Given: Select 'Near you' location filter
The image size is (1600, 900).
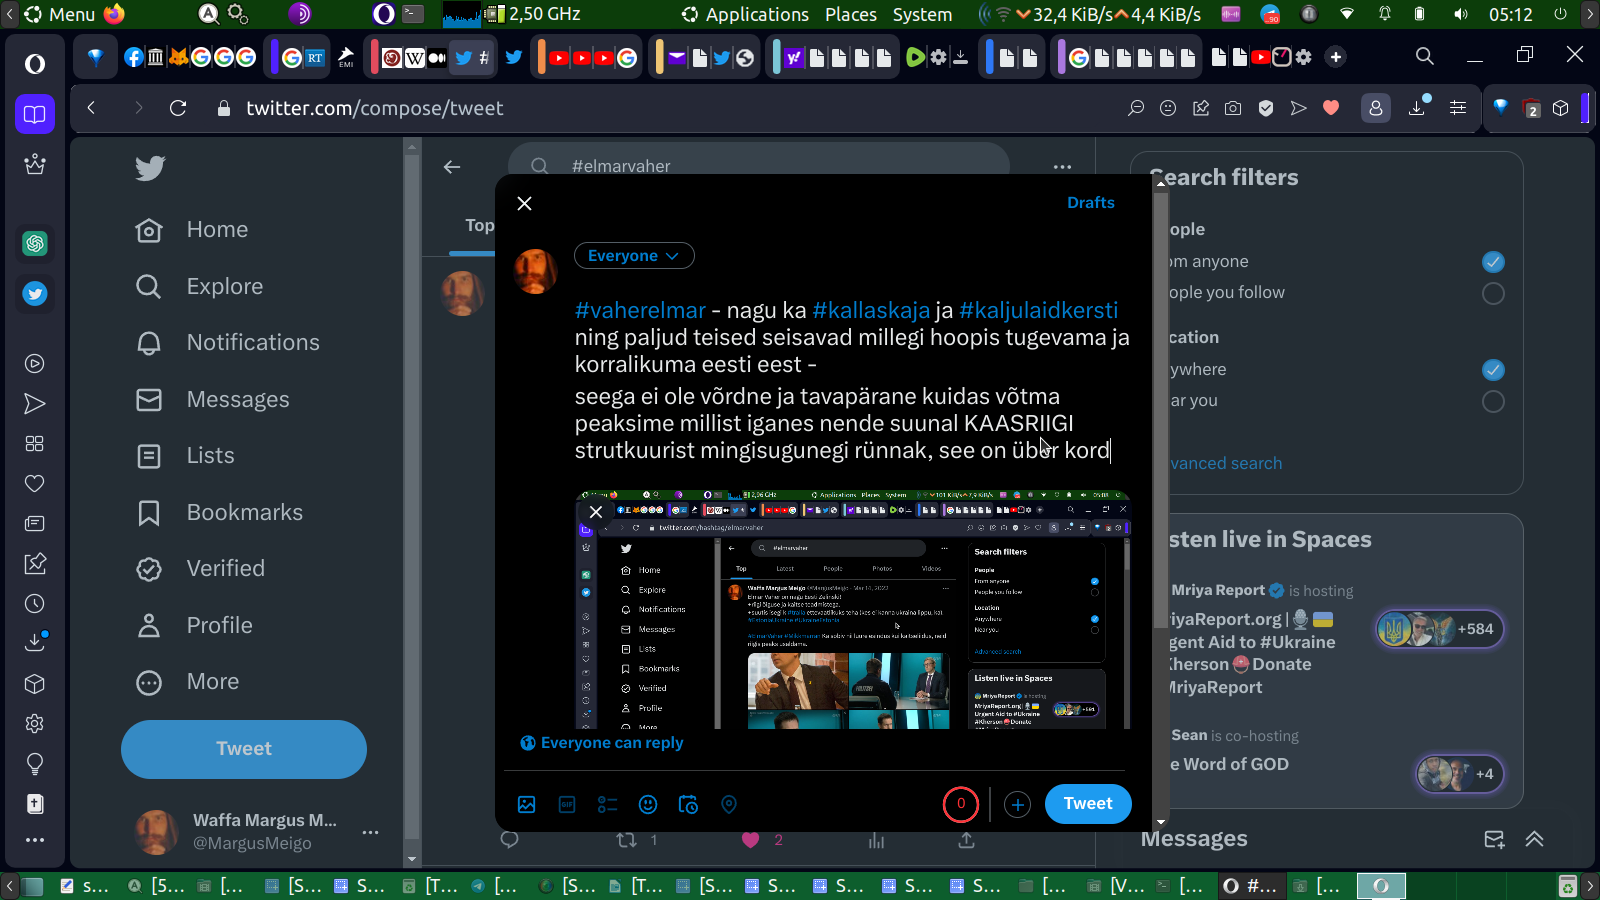Looking at the screenshot, I should click(x=1493, y=401).
